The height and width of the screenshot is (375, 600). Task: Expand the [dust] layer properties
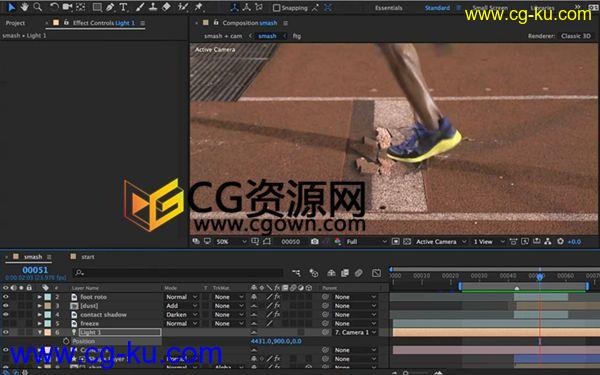(39, 306)
